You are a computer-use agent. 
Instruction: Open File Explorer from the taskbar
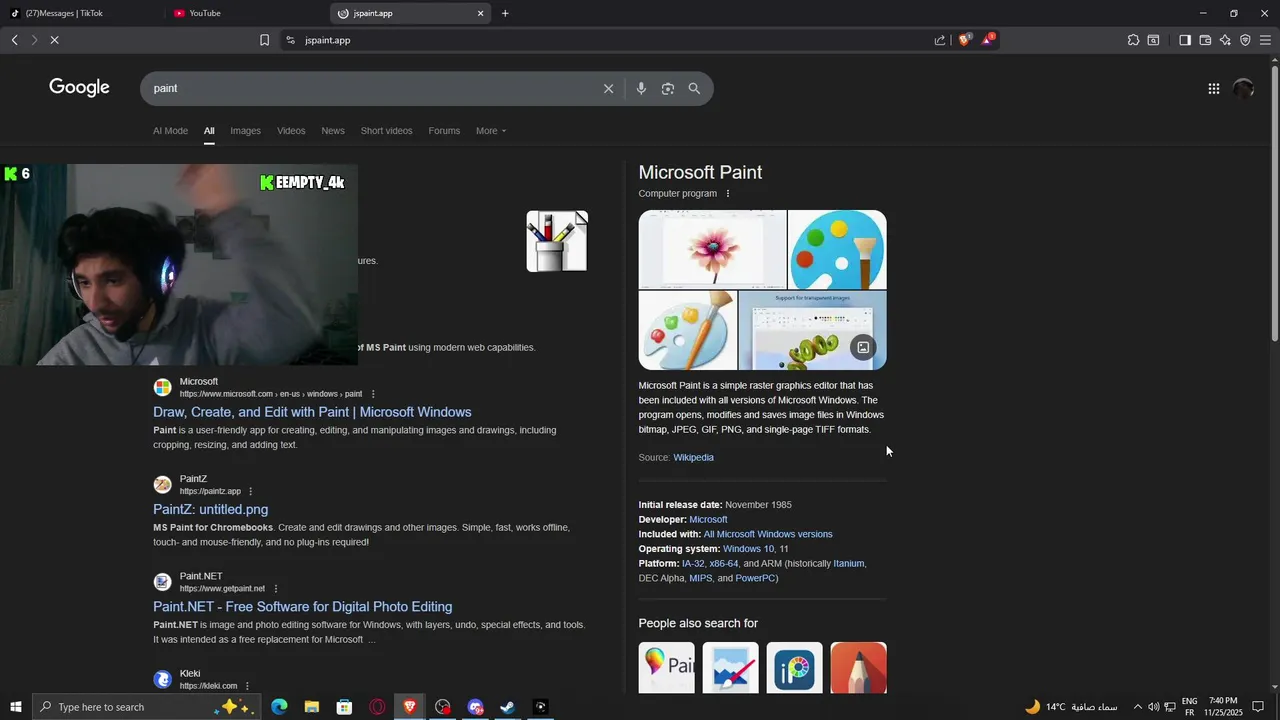pyautogui.click(x=312, y=707)
